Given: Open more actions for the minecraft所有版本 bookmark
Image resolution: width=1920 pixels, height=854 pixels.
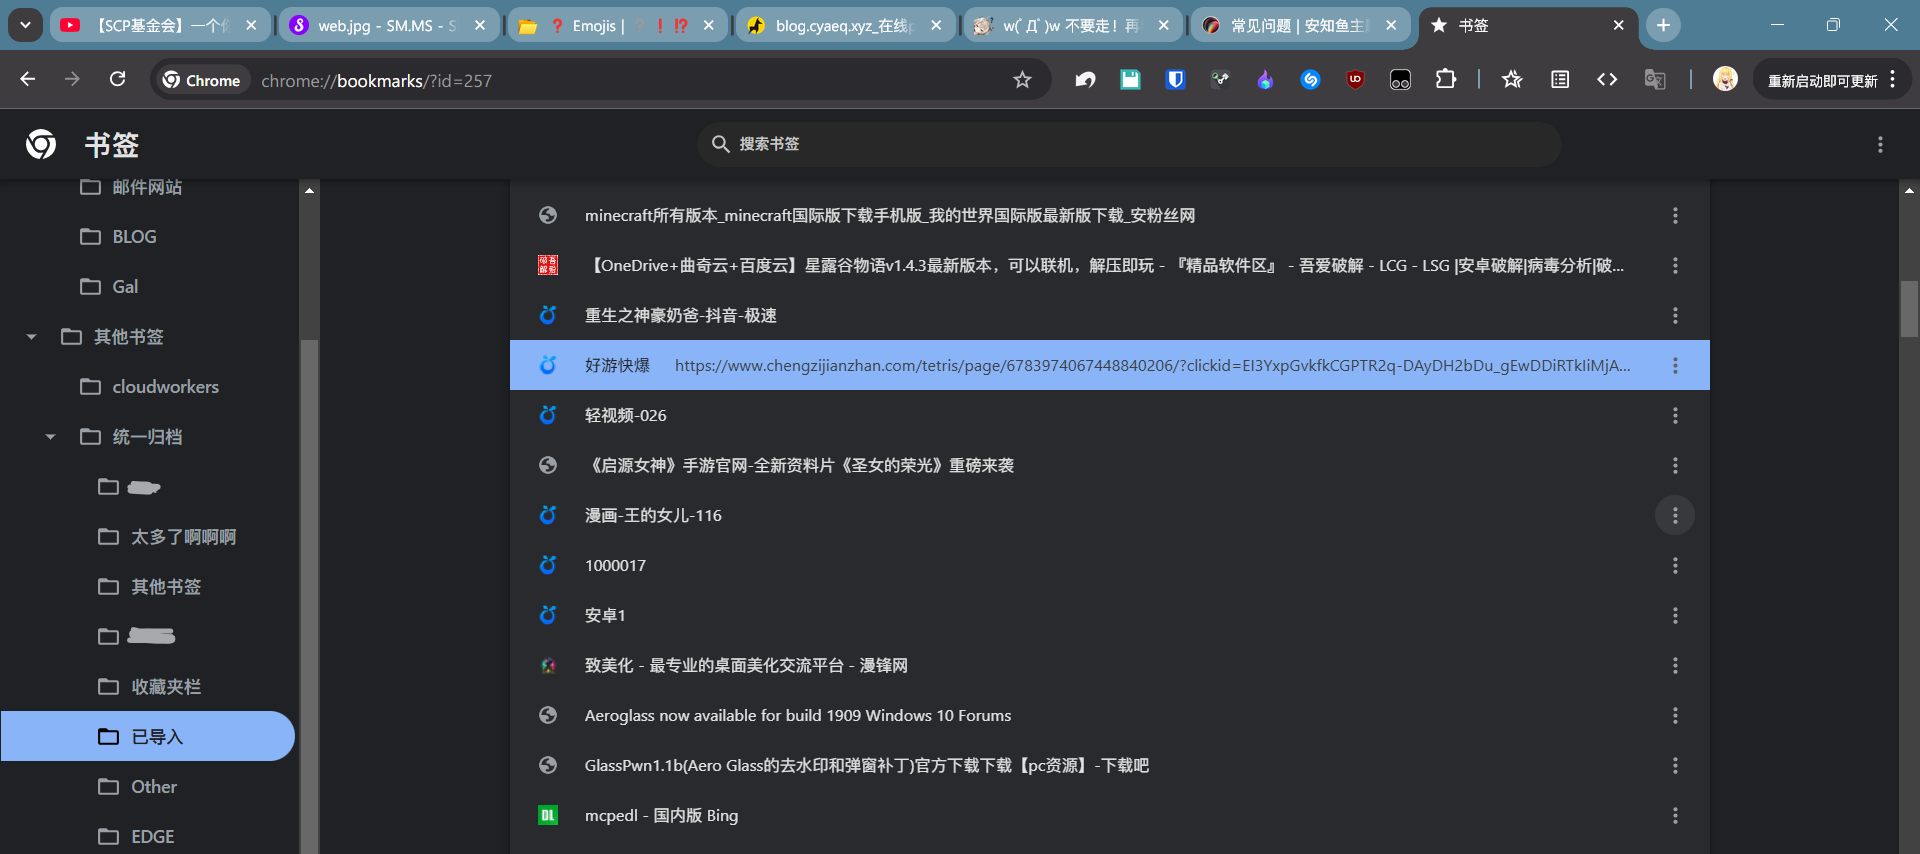Looking at the screenshot, I should [x=1675, y=216].
